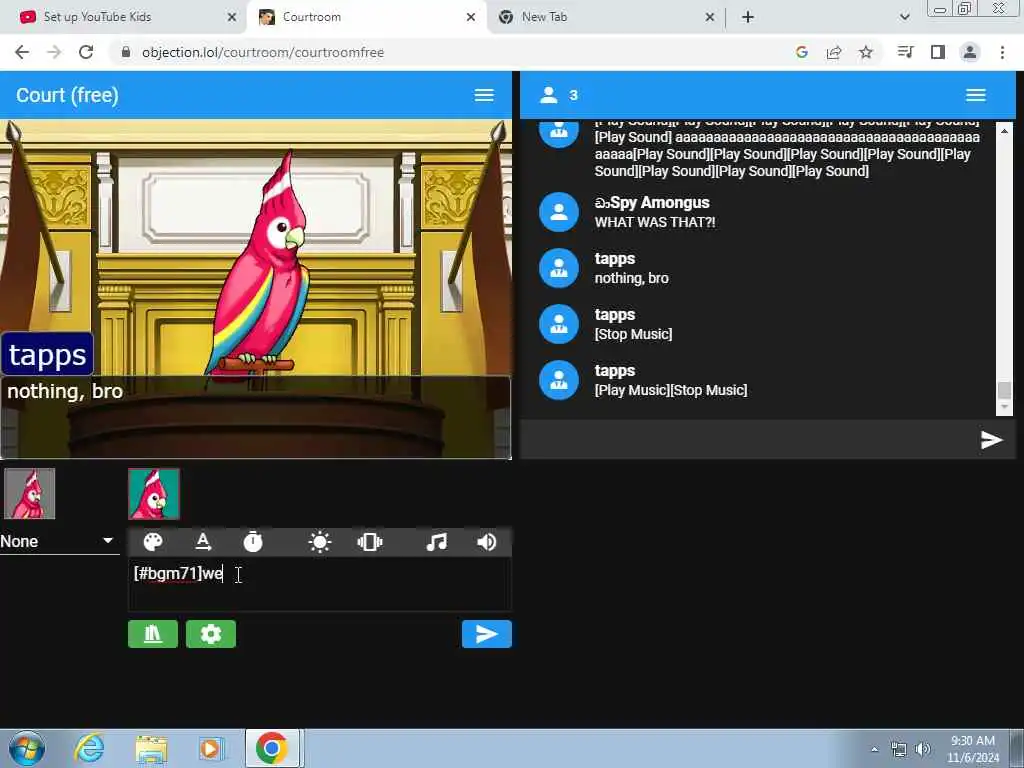The image size is (1024, 768).
Task: Click avatar beside 'nothing, bro' message
Action: (558, 268)
